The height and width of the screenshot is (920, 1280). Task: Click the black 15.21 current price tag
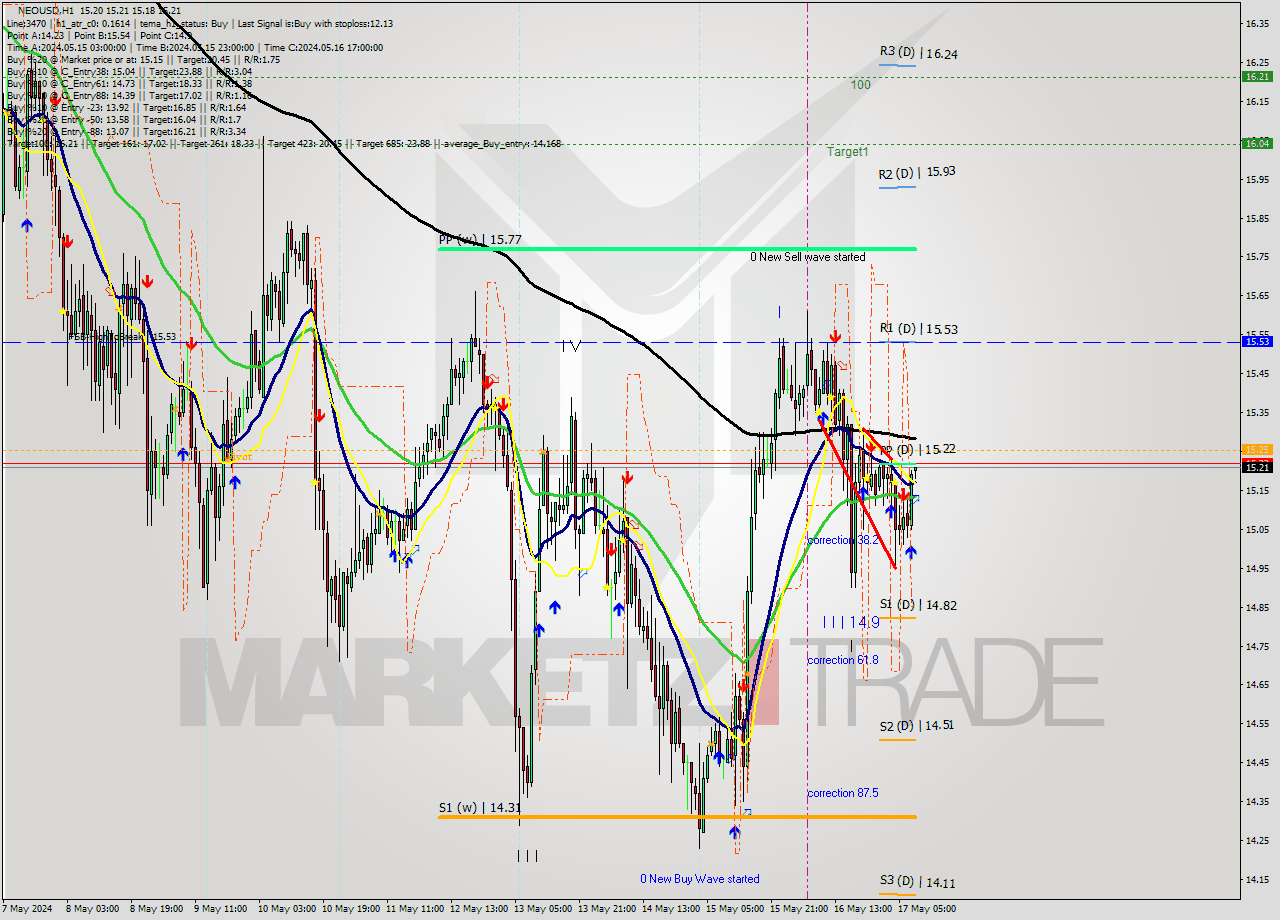(x=1257, y=467)
